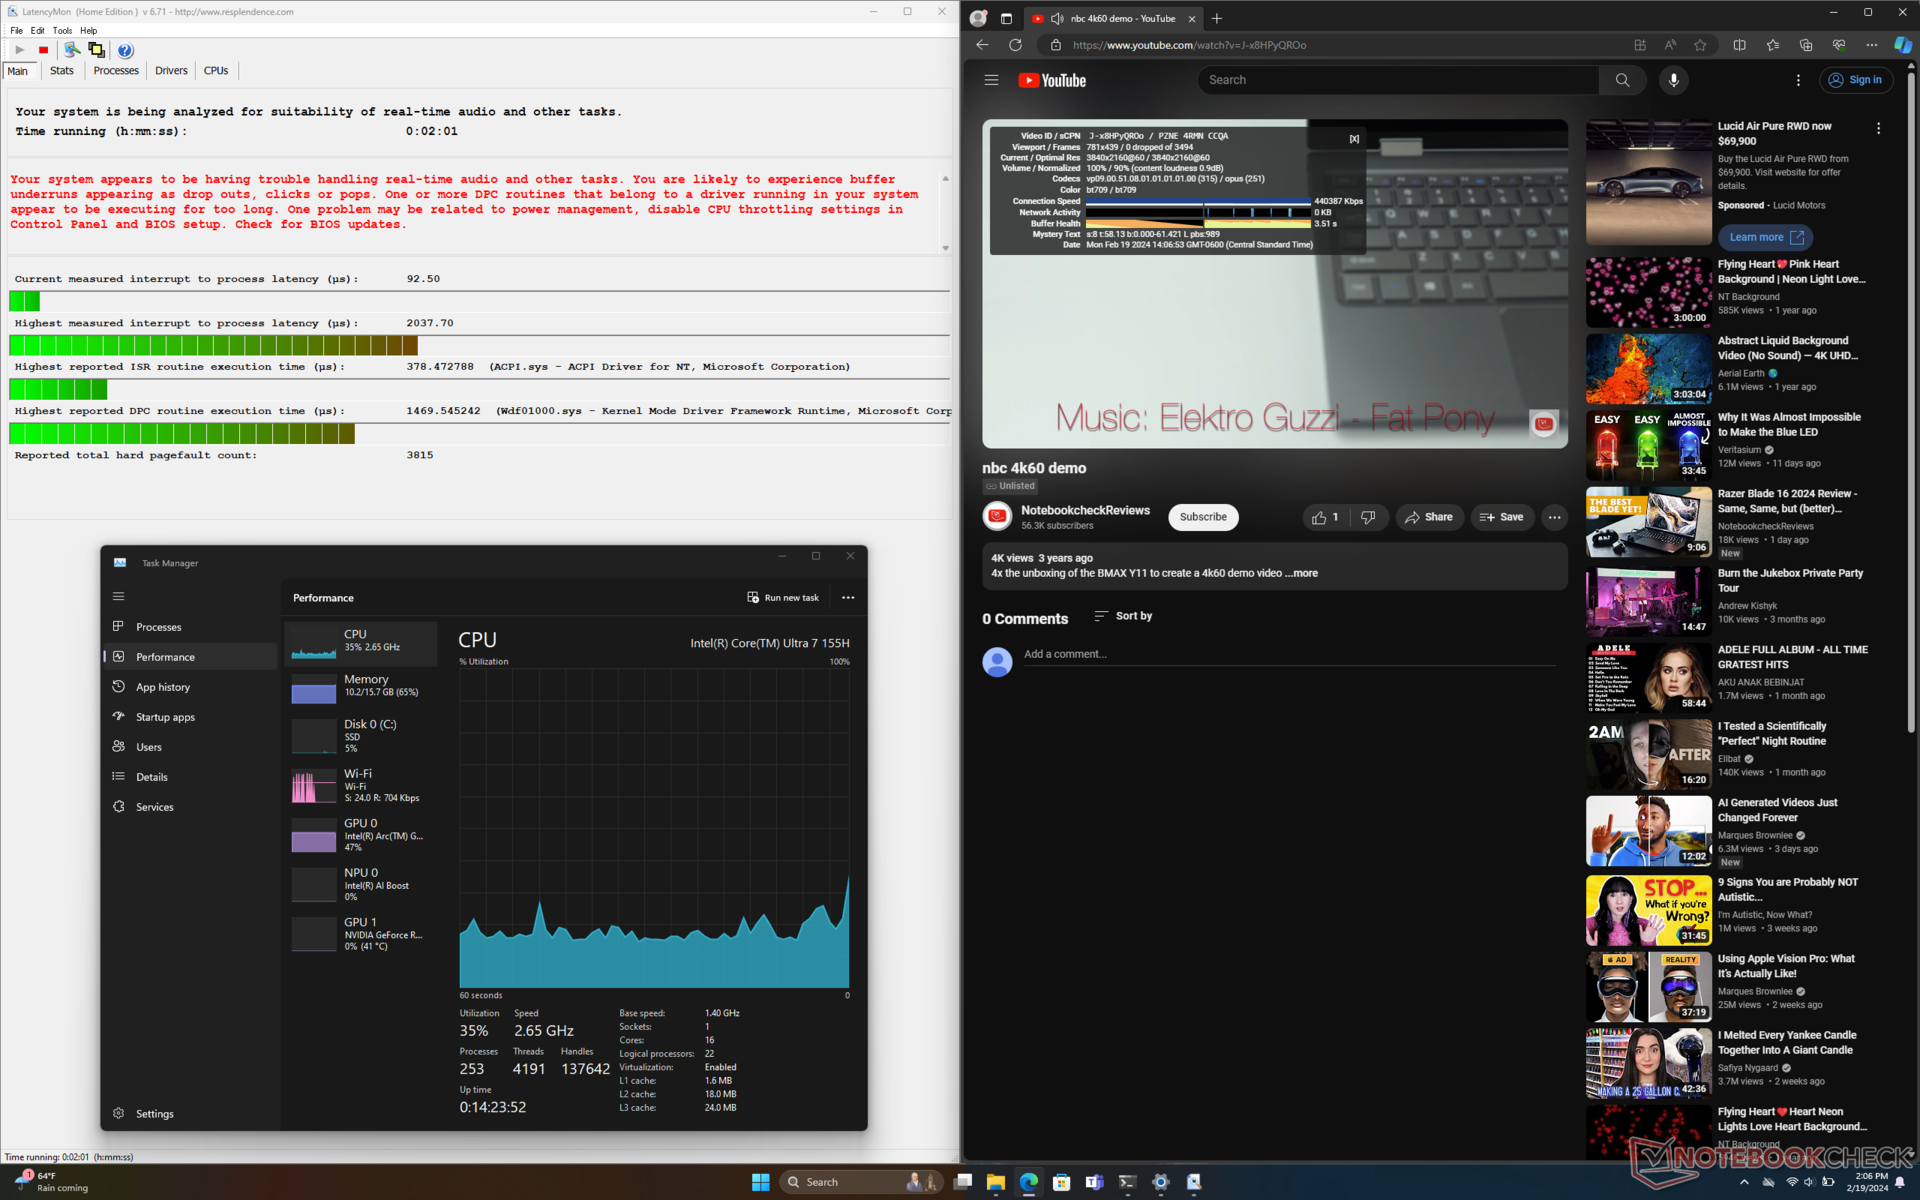Select Disk 0 (C:) performance item
1920x1200 pixels.
tap(360, 735)
